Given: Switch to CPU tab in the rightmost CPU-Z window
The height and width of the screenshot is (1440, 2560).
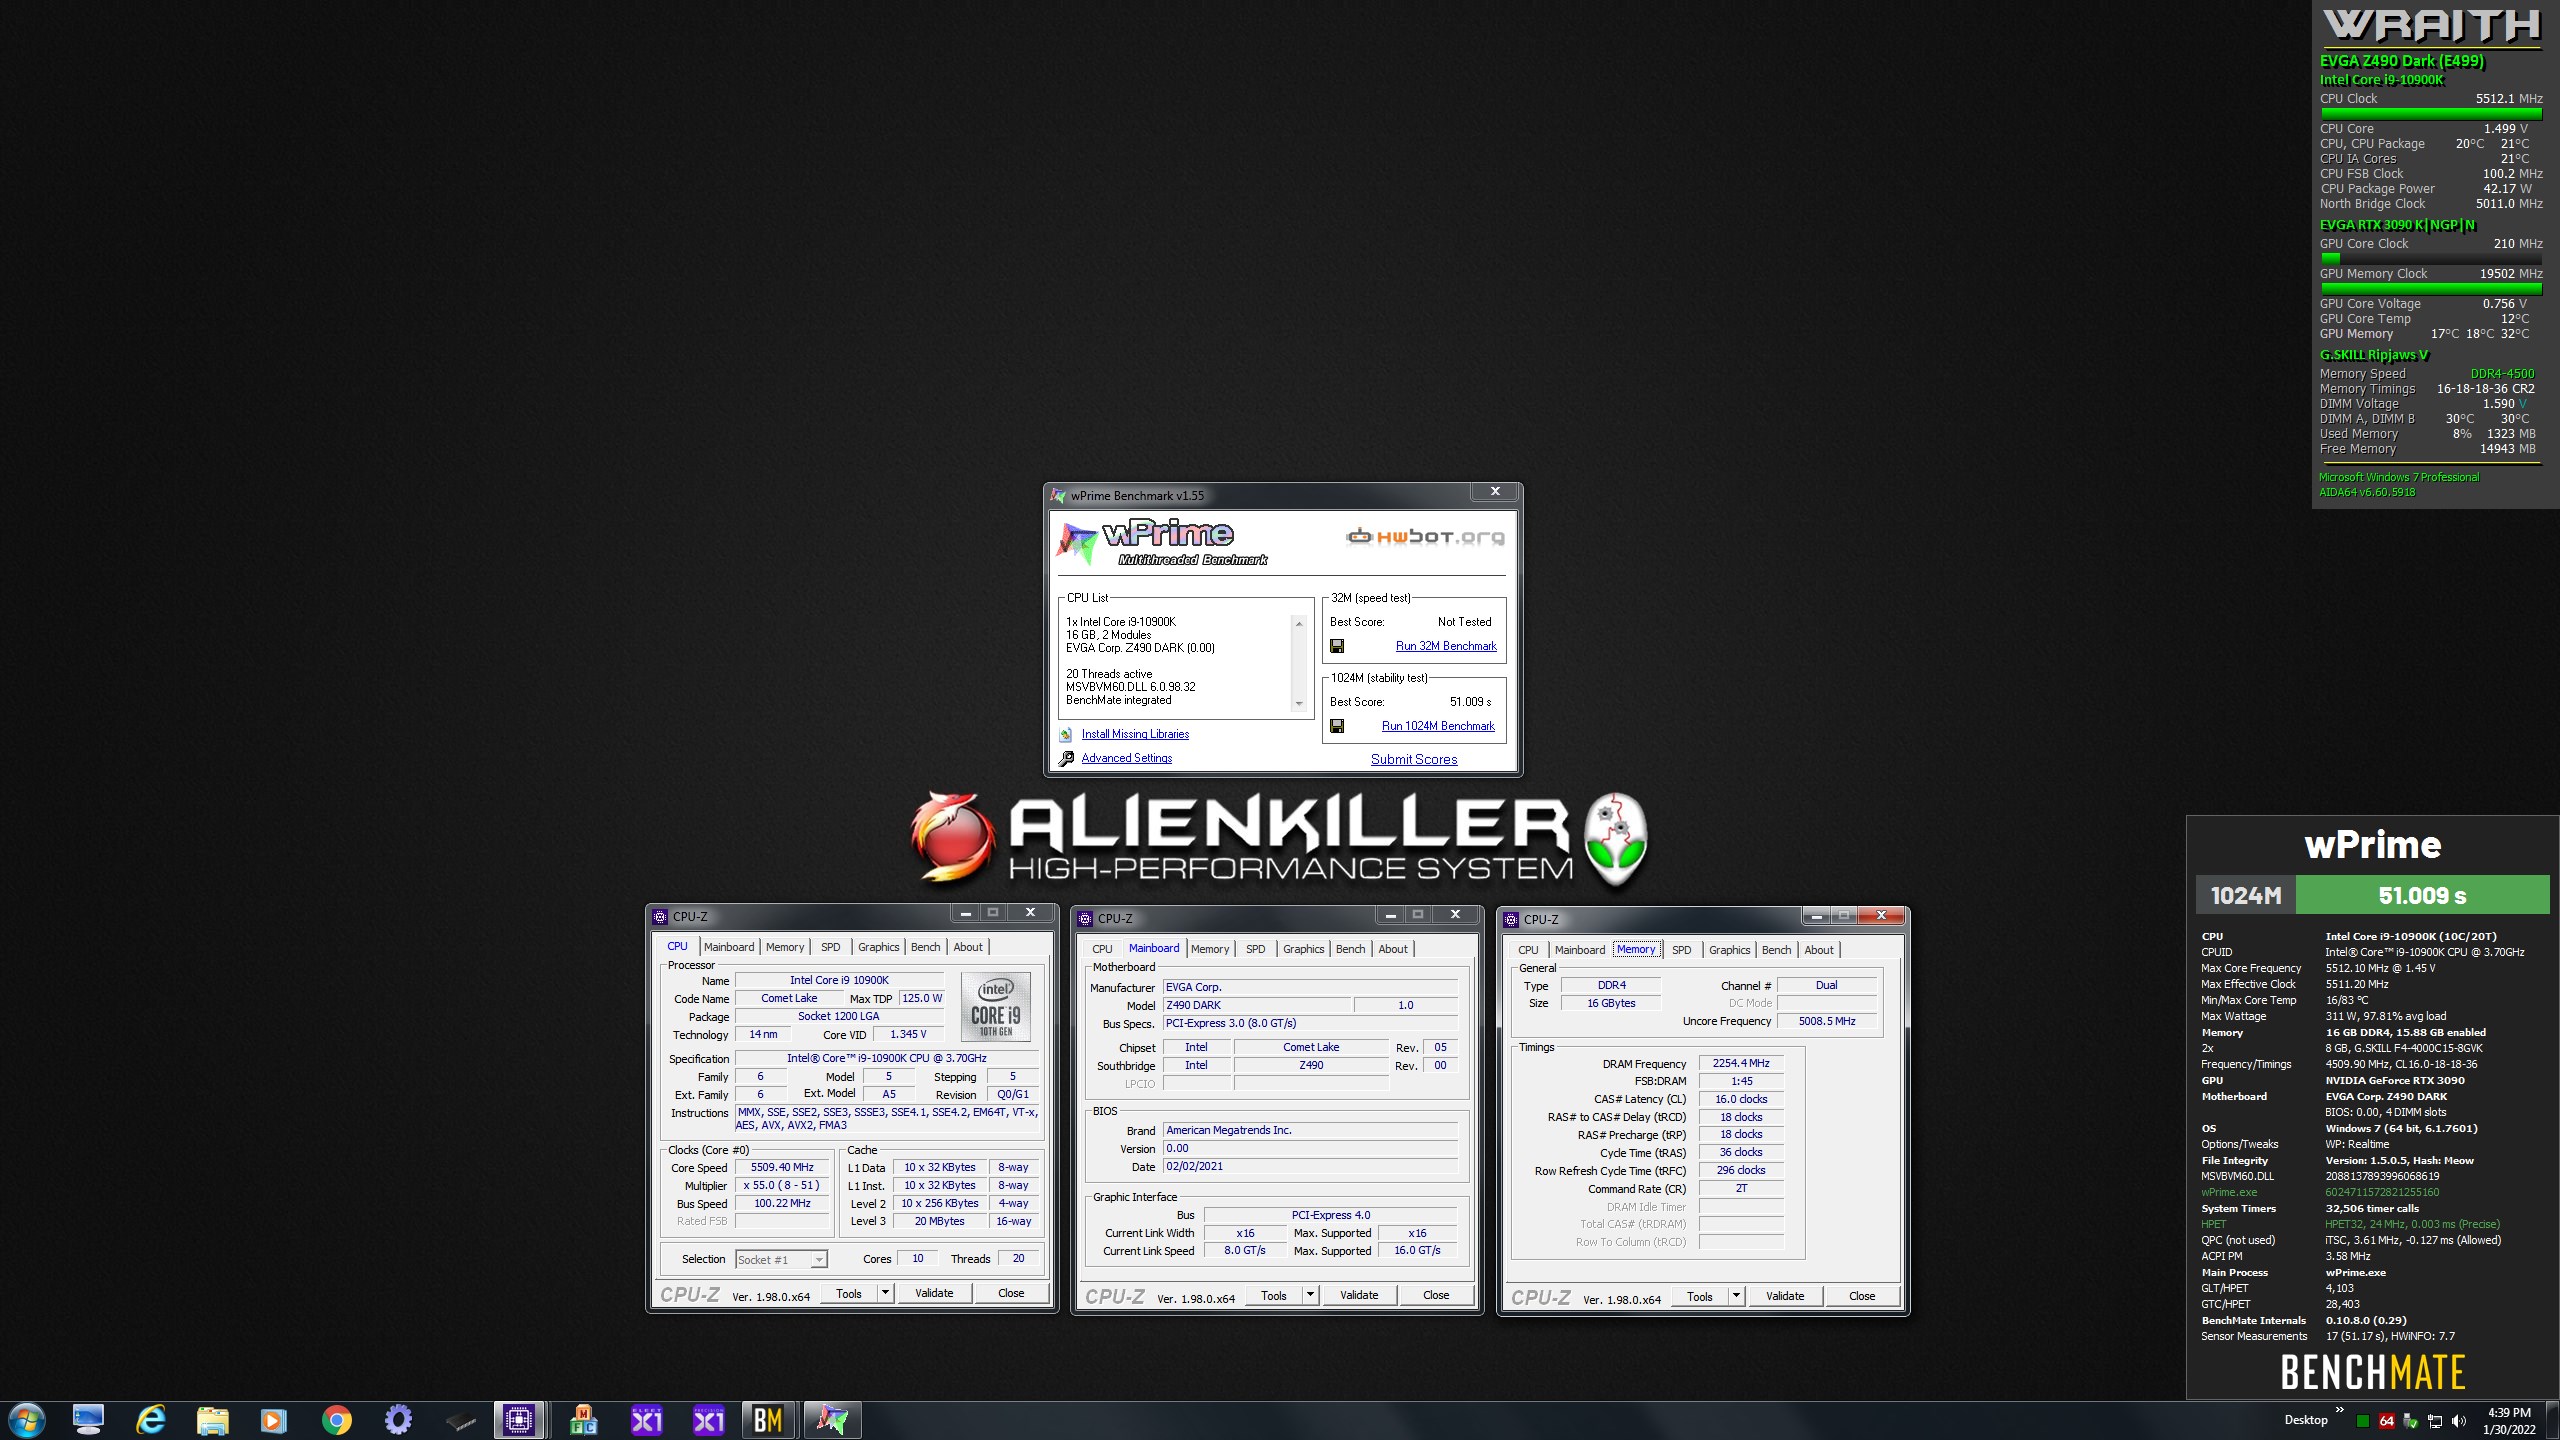Looking at the screenshot, I should click(x=1528, y=950).
